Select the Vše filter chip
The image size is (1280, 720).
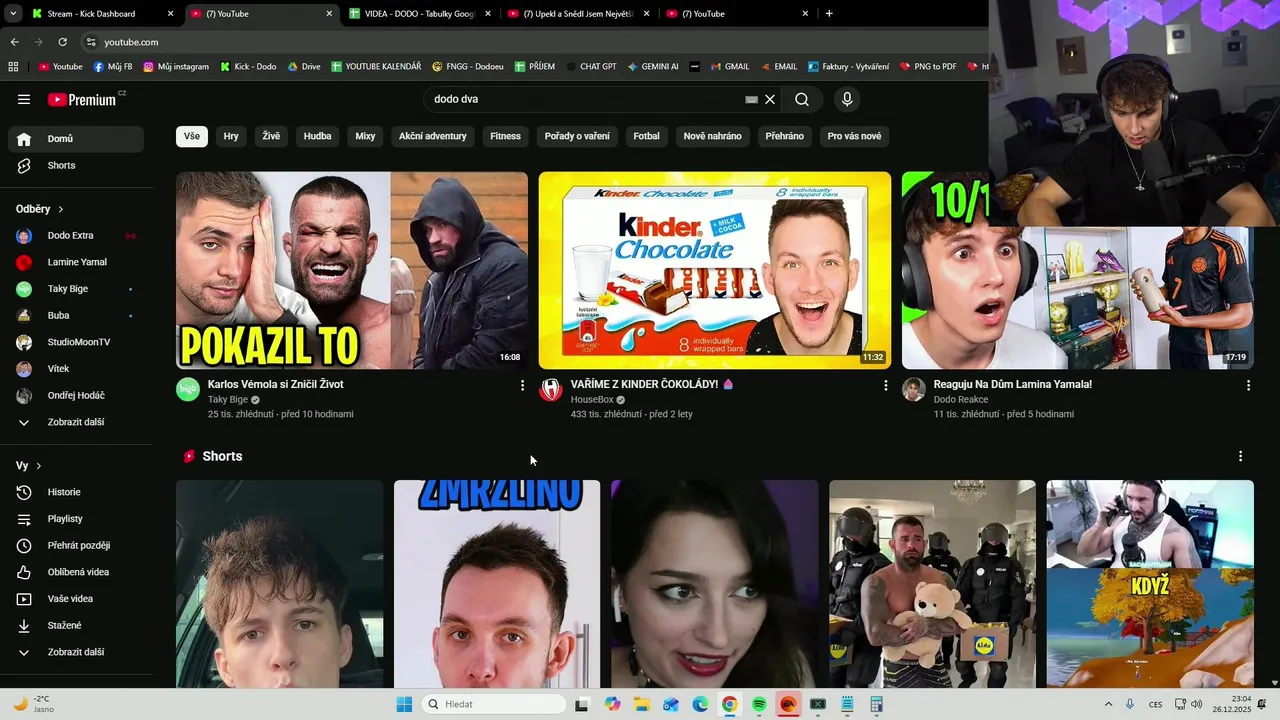[192, 136]
